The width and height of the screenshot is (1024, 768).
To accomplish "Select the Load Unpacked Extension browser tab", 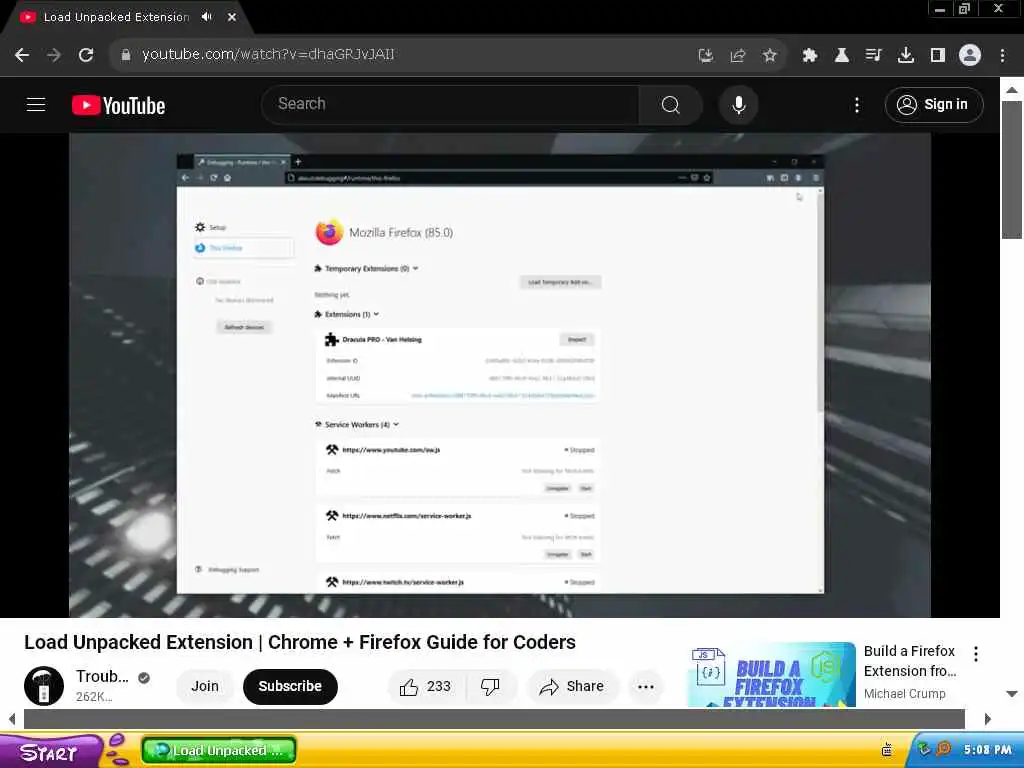I will tap(116, 17).
